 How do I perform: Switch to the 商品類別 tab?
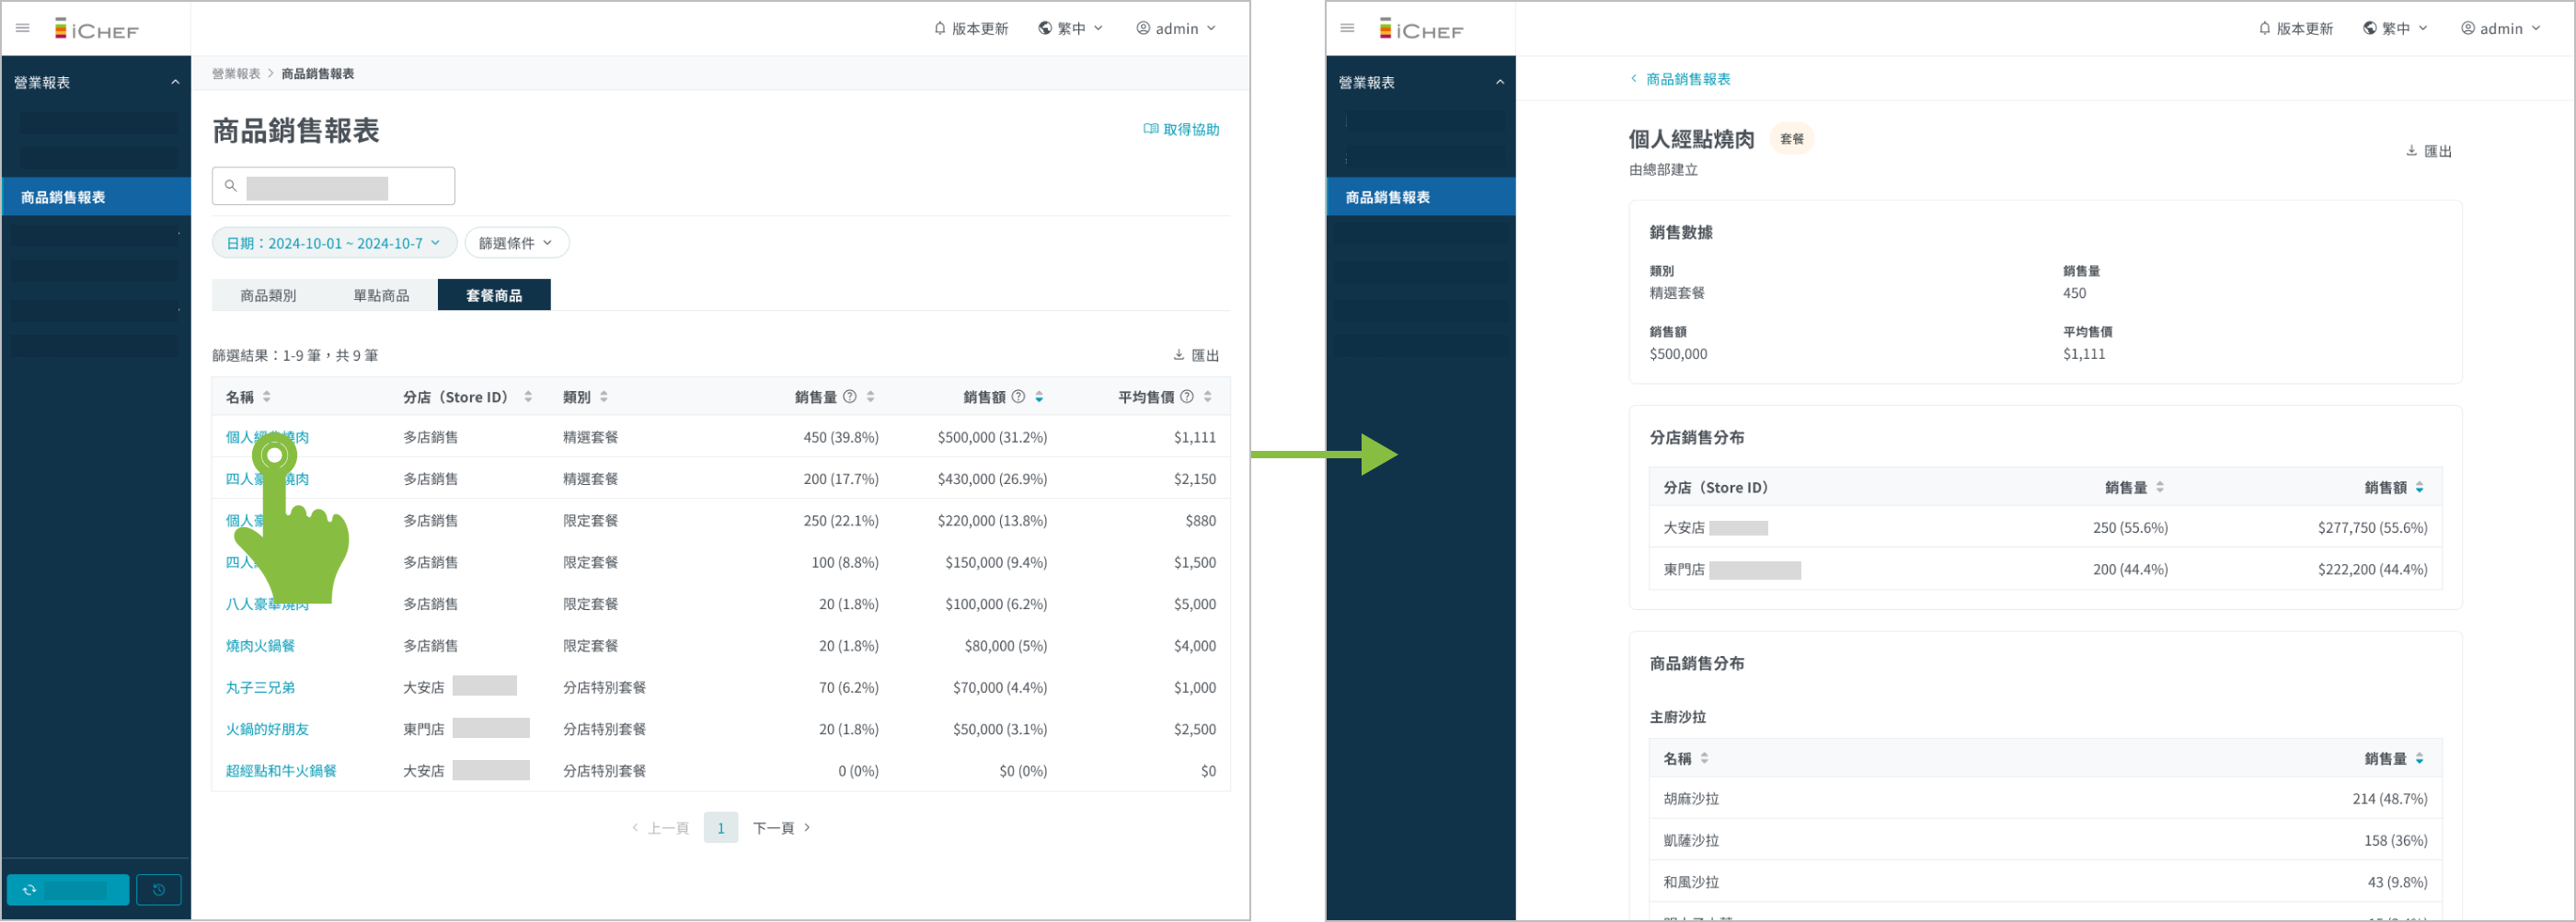tap(268, 295)
